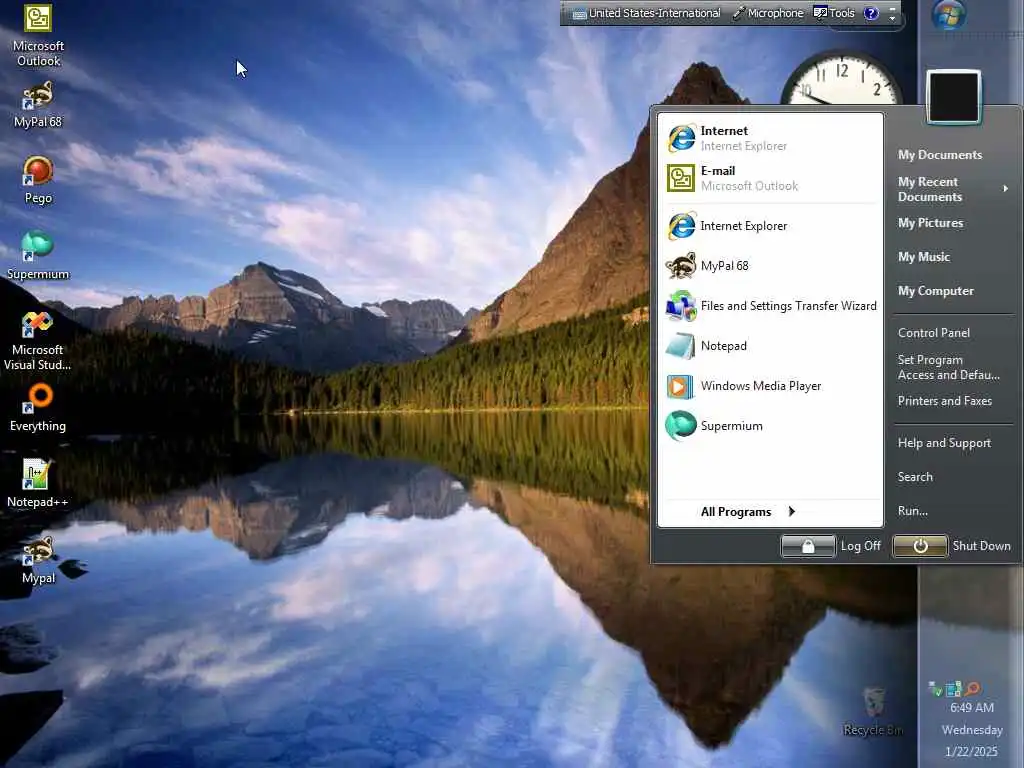This screenshot has width=1024, height=768.
Task: Click the green checkmark tray icon
Action: (935, 688)
